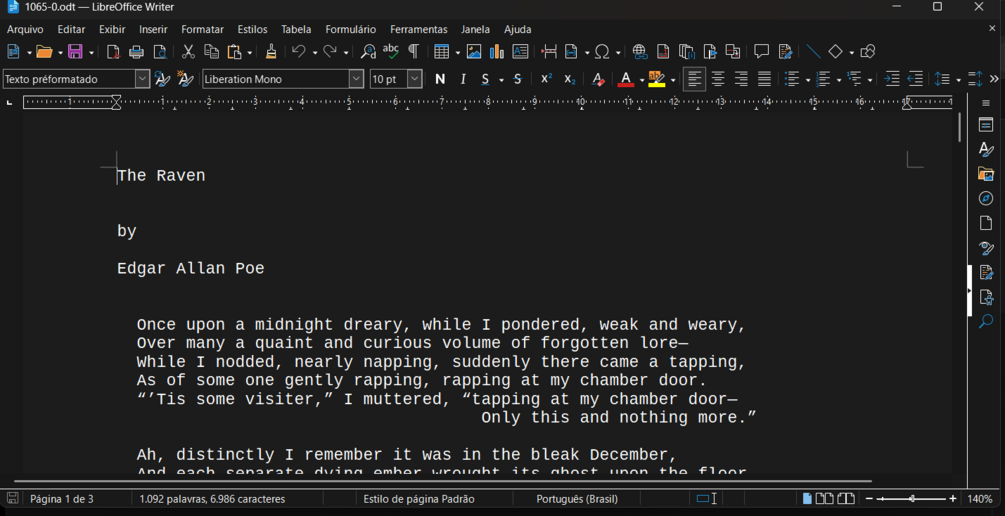This screenshot has height=516, width=1005.
Task: Export directly as PDF
Action: pyautogui.click(x=113, y=52)
